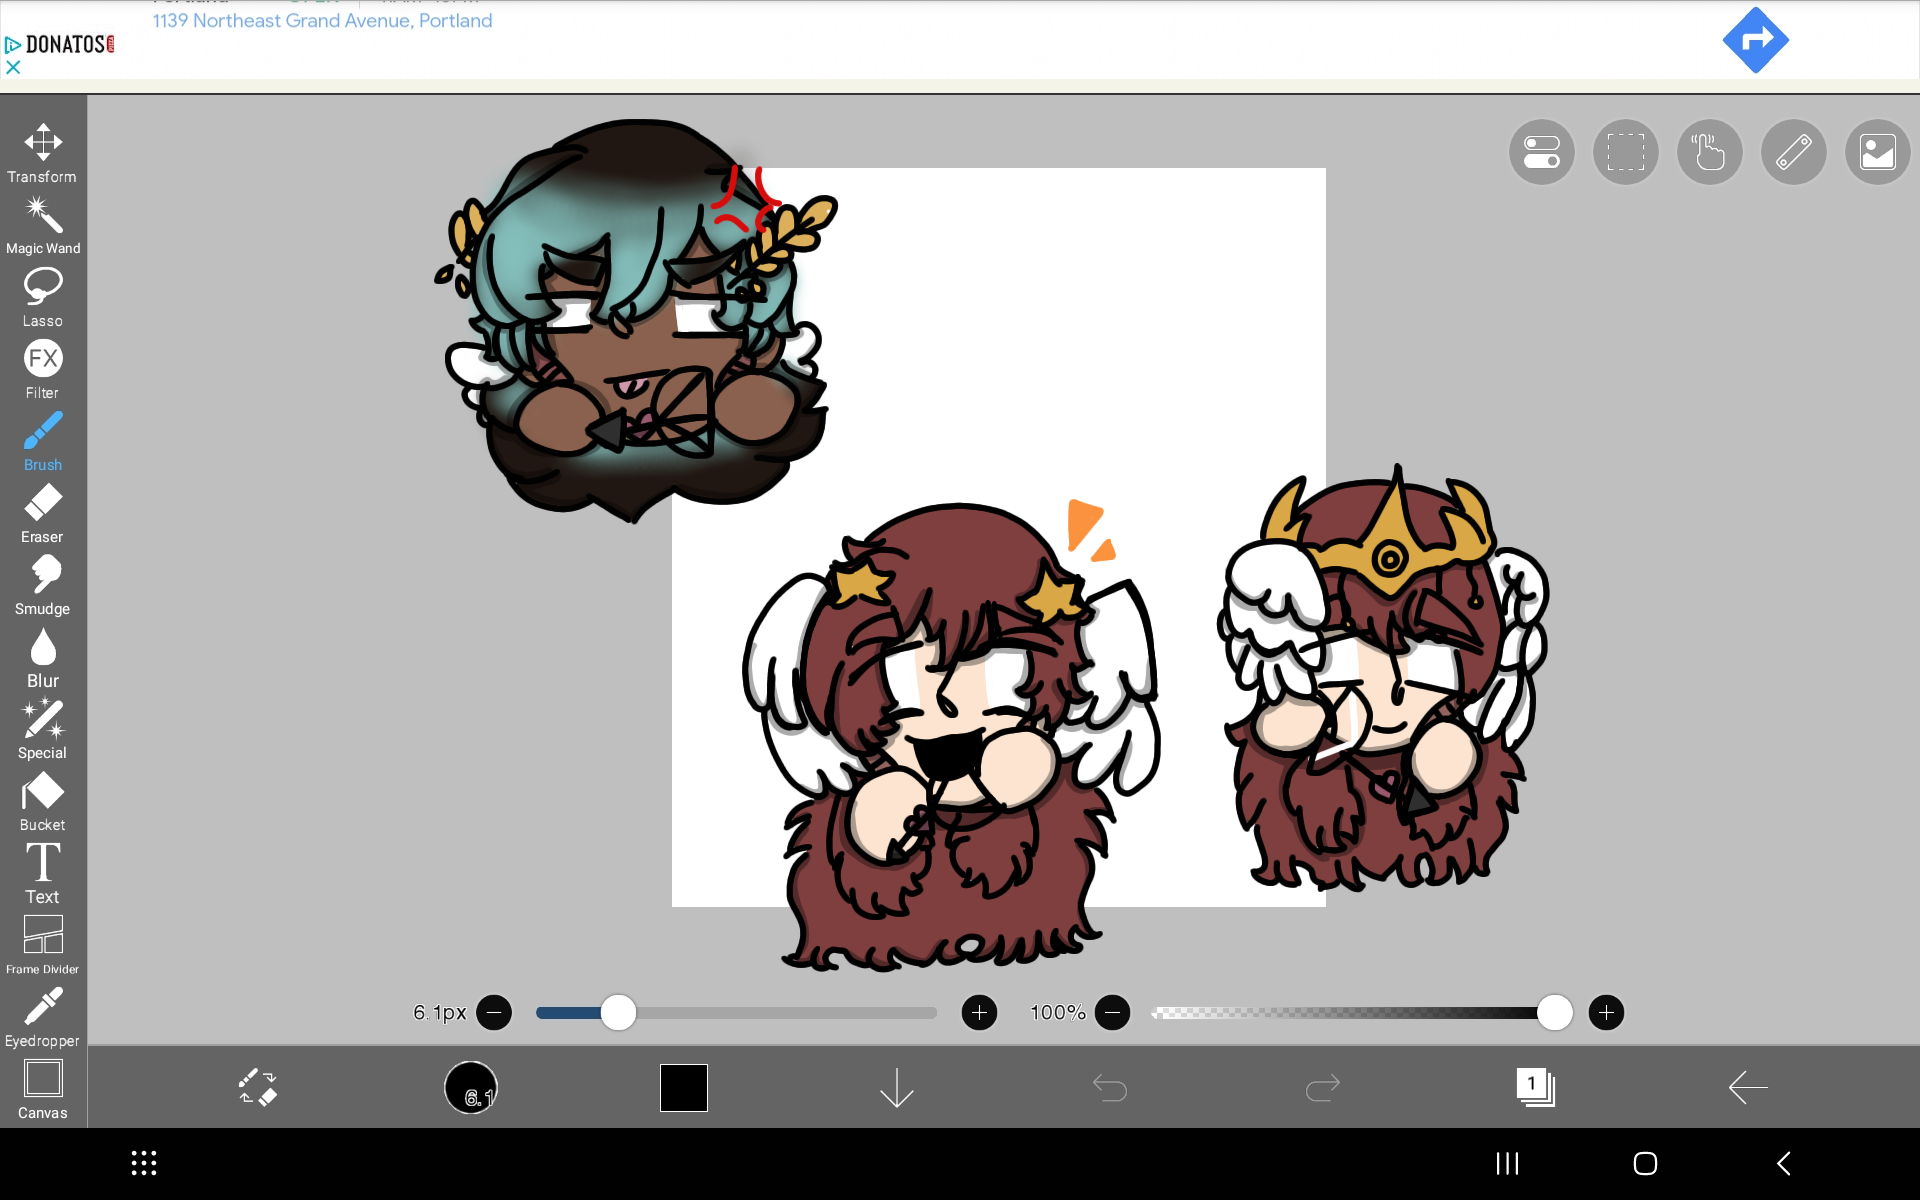This screenshot has height=1200, width=1920.
Task: Toggle the stabilizer finger-touch button
Action: coord(1709,152)
